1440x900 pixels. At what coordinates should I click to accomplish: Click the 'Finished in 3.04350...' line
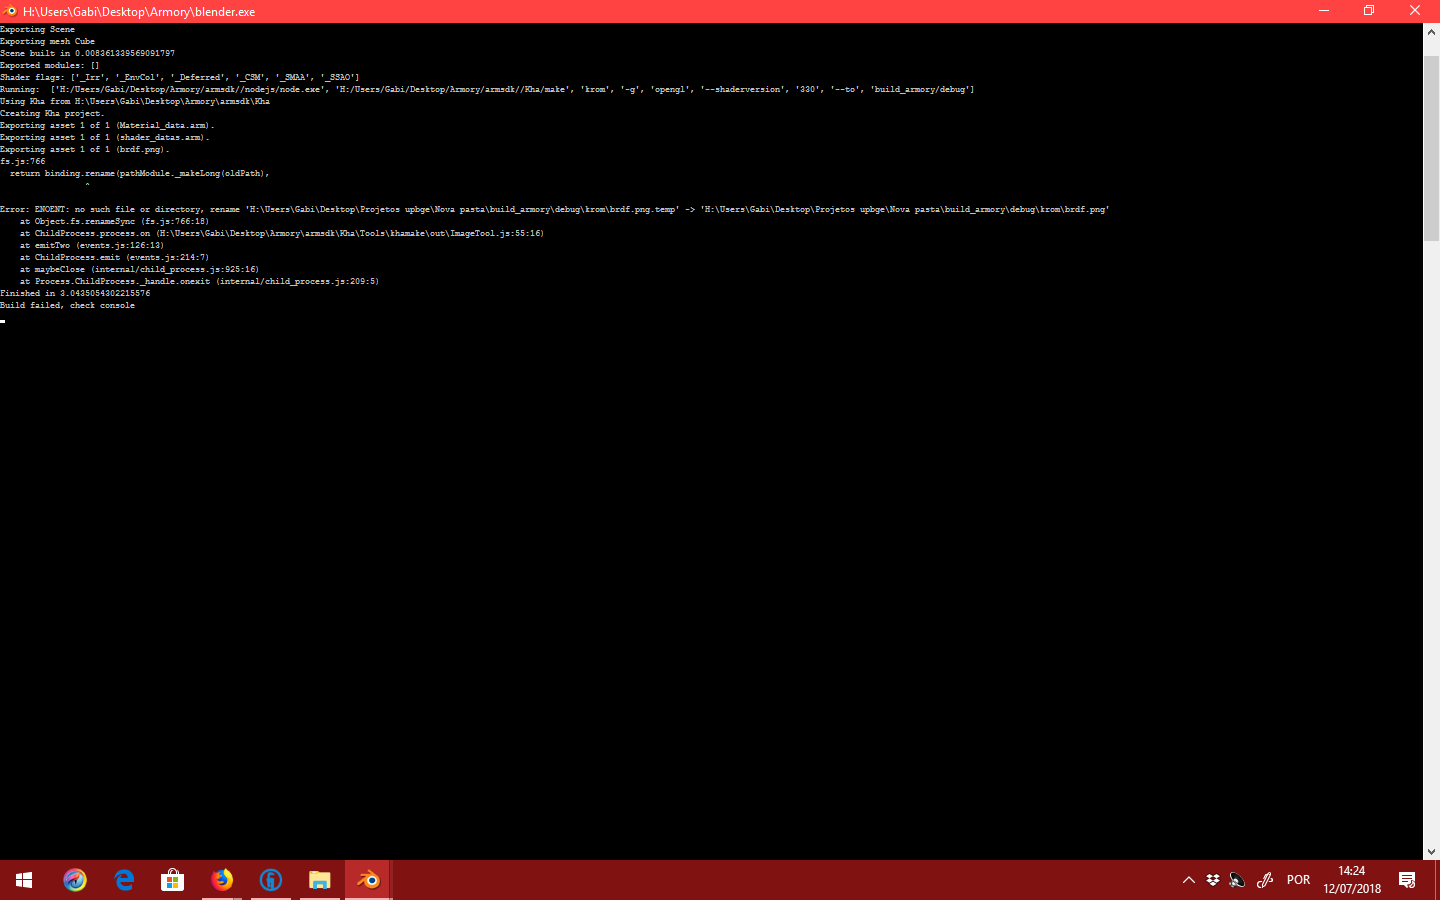pyautogui.click(x=75, y=293)
